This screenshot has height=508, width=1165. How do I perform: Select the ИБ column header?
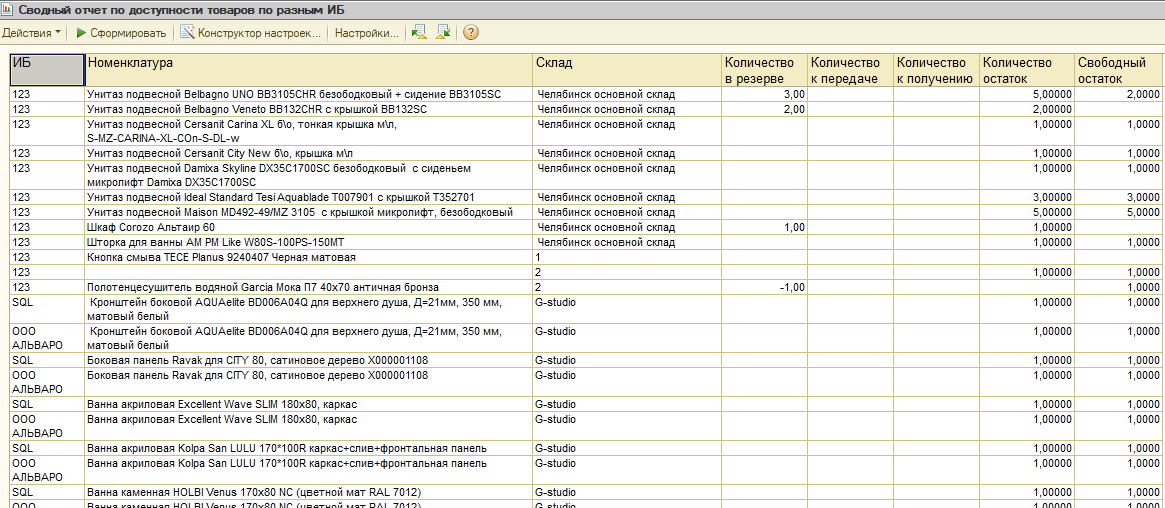pos(48,70)
